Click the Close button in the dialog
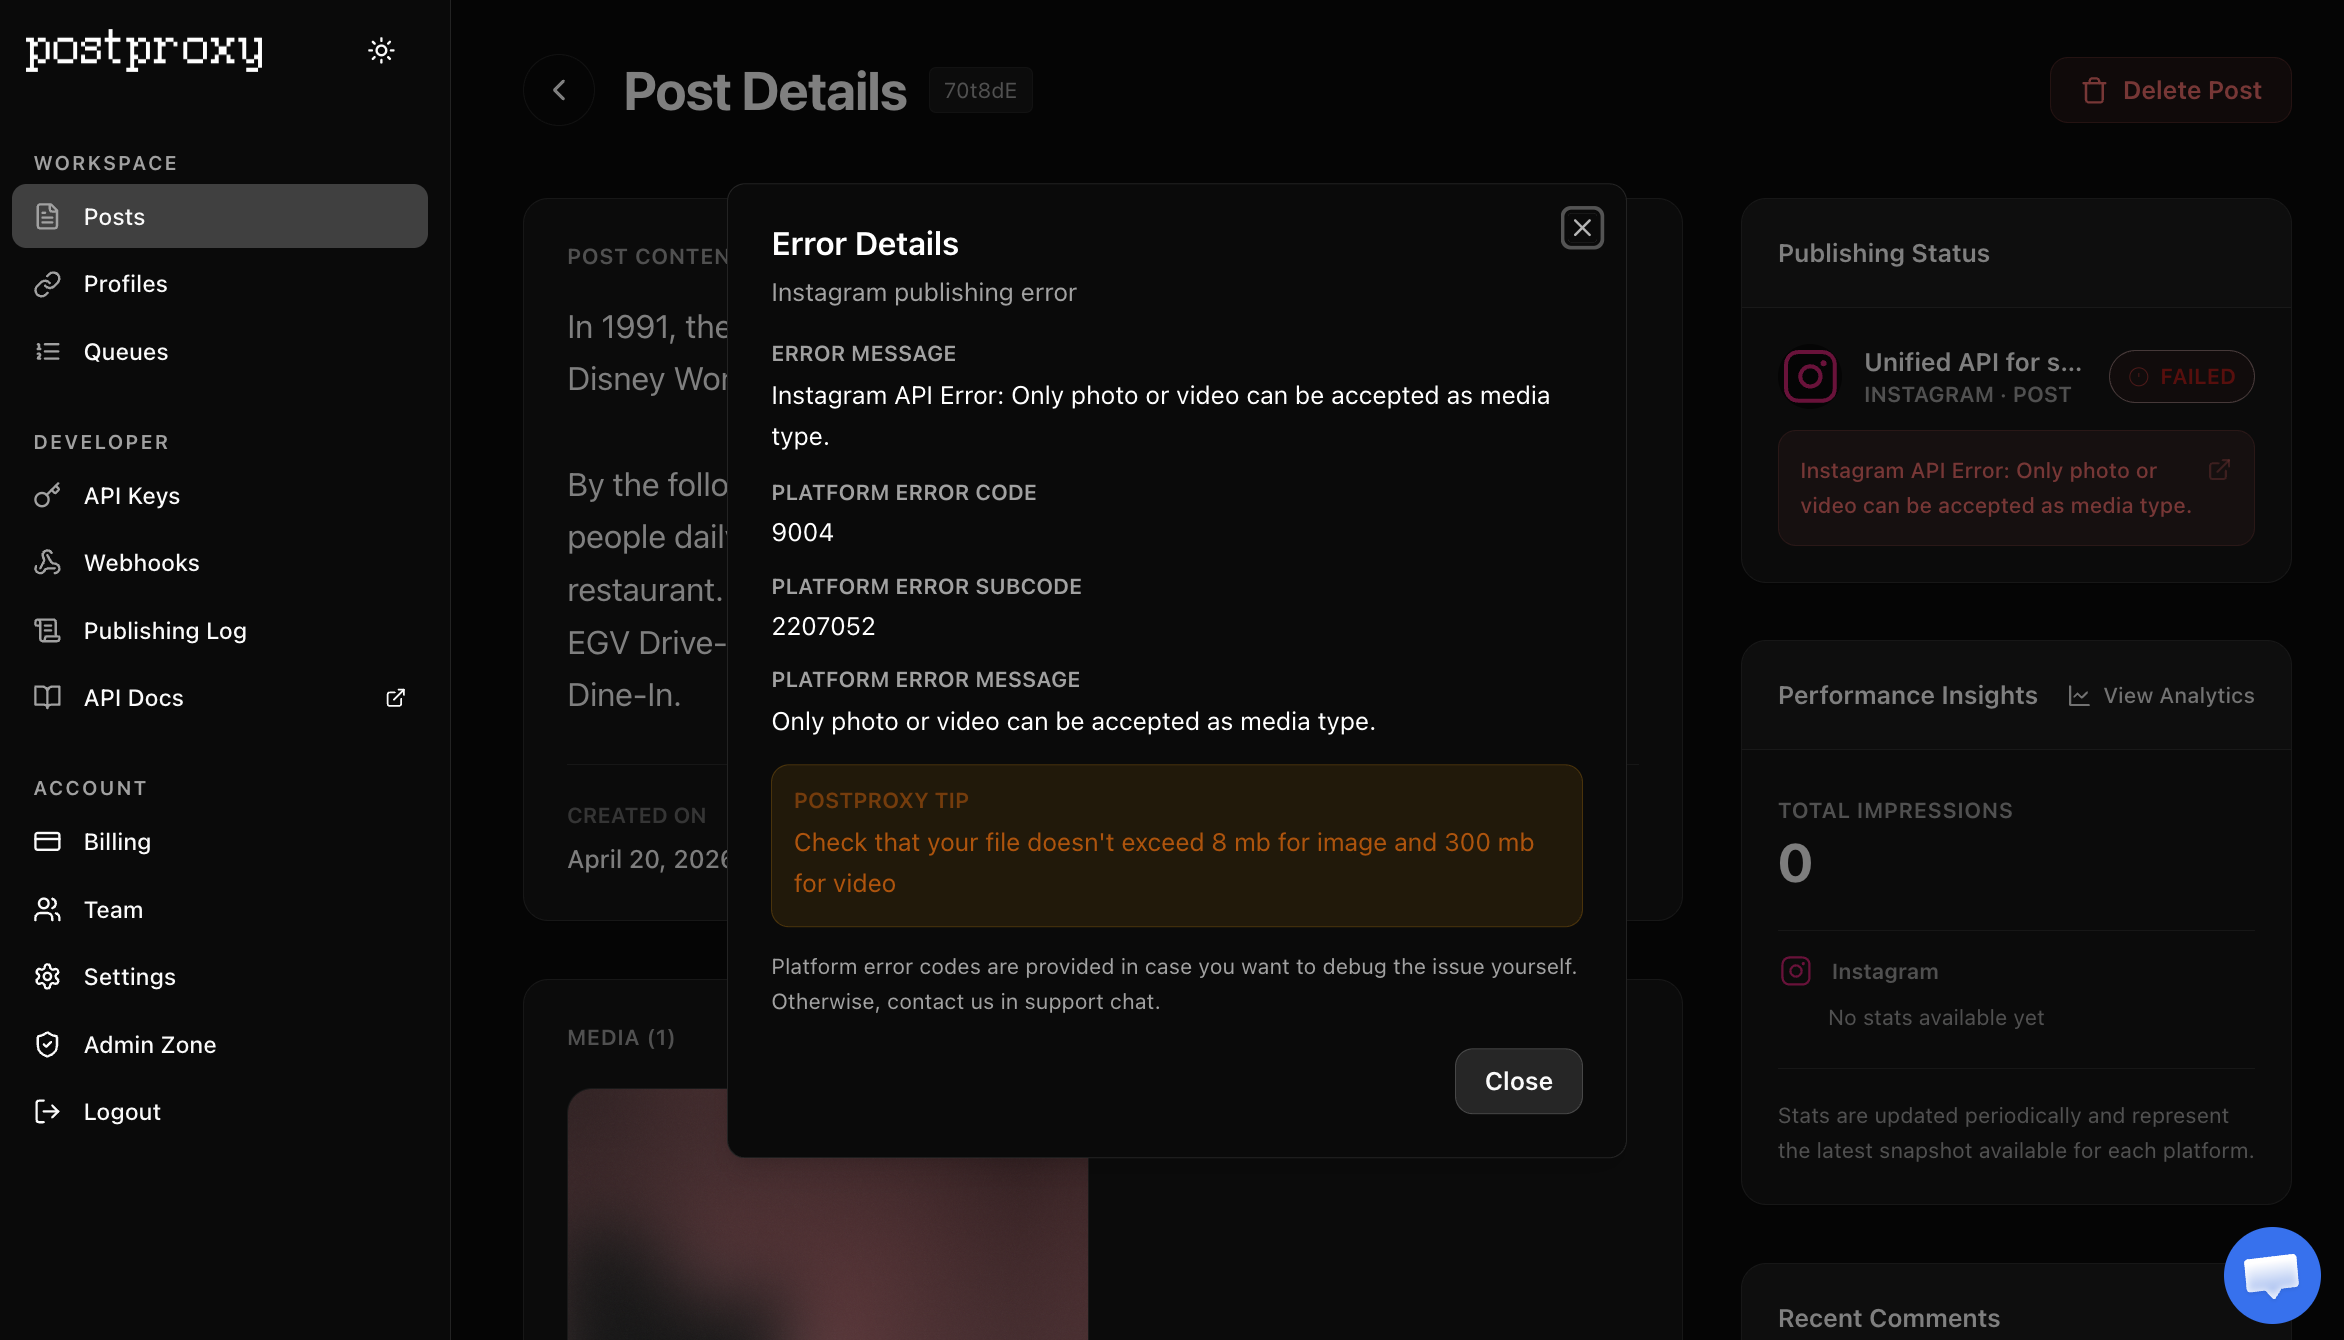This screenshot has height=1340, width=2344. (1518, 1081)
